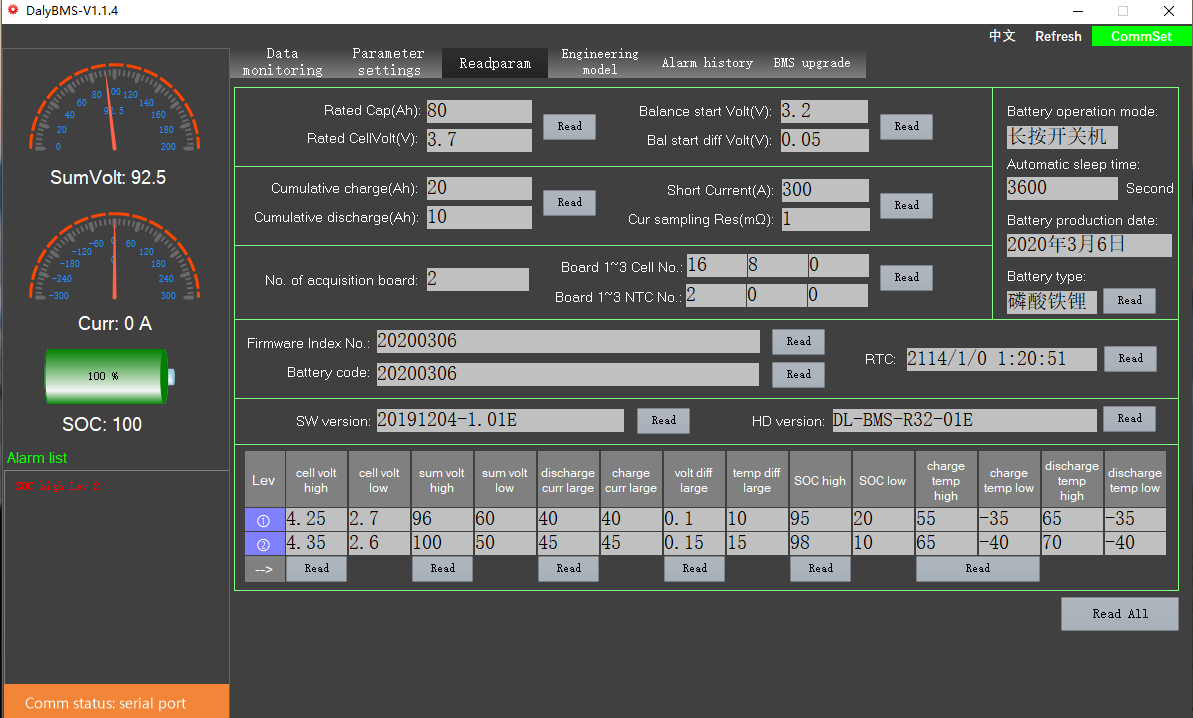This screenshot has height=718, width=1193.
Task: Click Battery type field
Action: pos(1051,302)
